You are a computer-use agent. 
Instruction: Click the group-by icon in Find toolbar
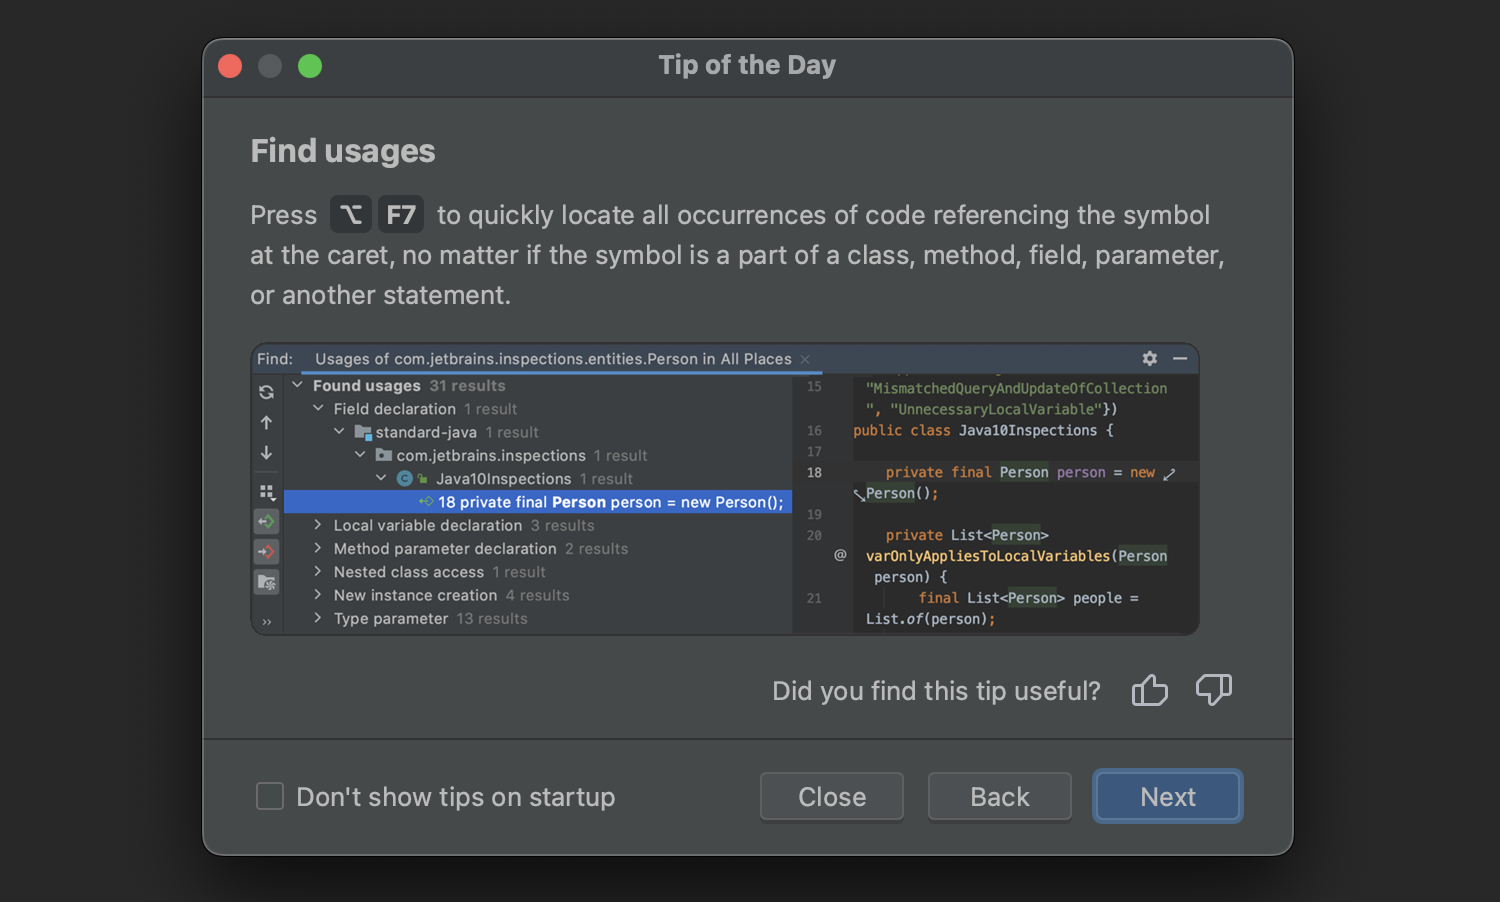click(x=266, y=492)
